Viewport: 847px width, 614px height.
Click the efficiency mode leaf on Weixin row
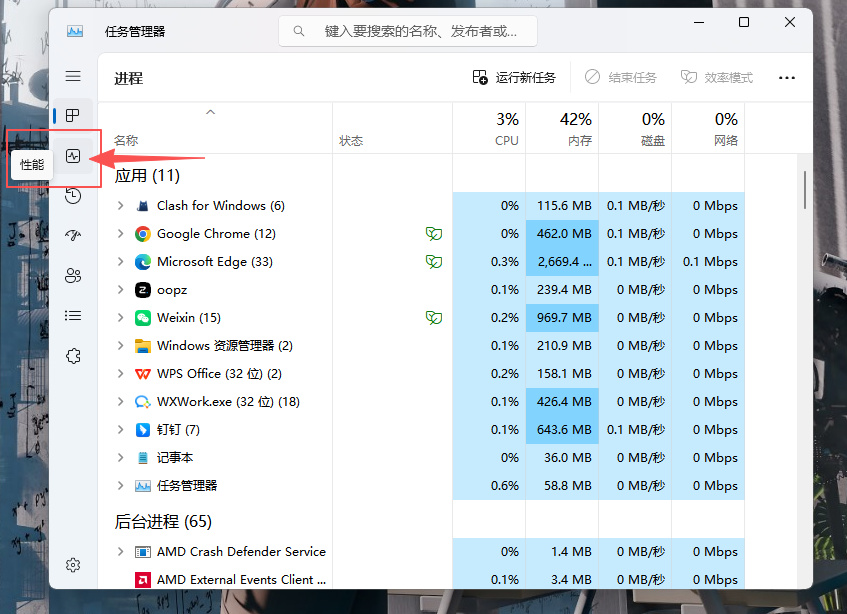434,318
